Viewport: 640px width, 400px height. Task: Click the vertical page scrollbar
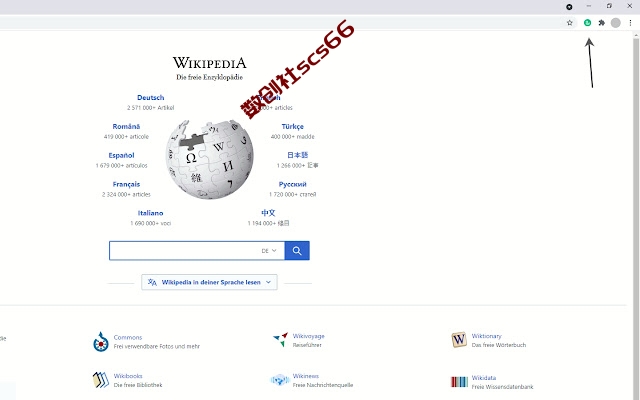(x=636, y=216)
